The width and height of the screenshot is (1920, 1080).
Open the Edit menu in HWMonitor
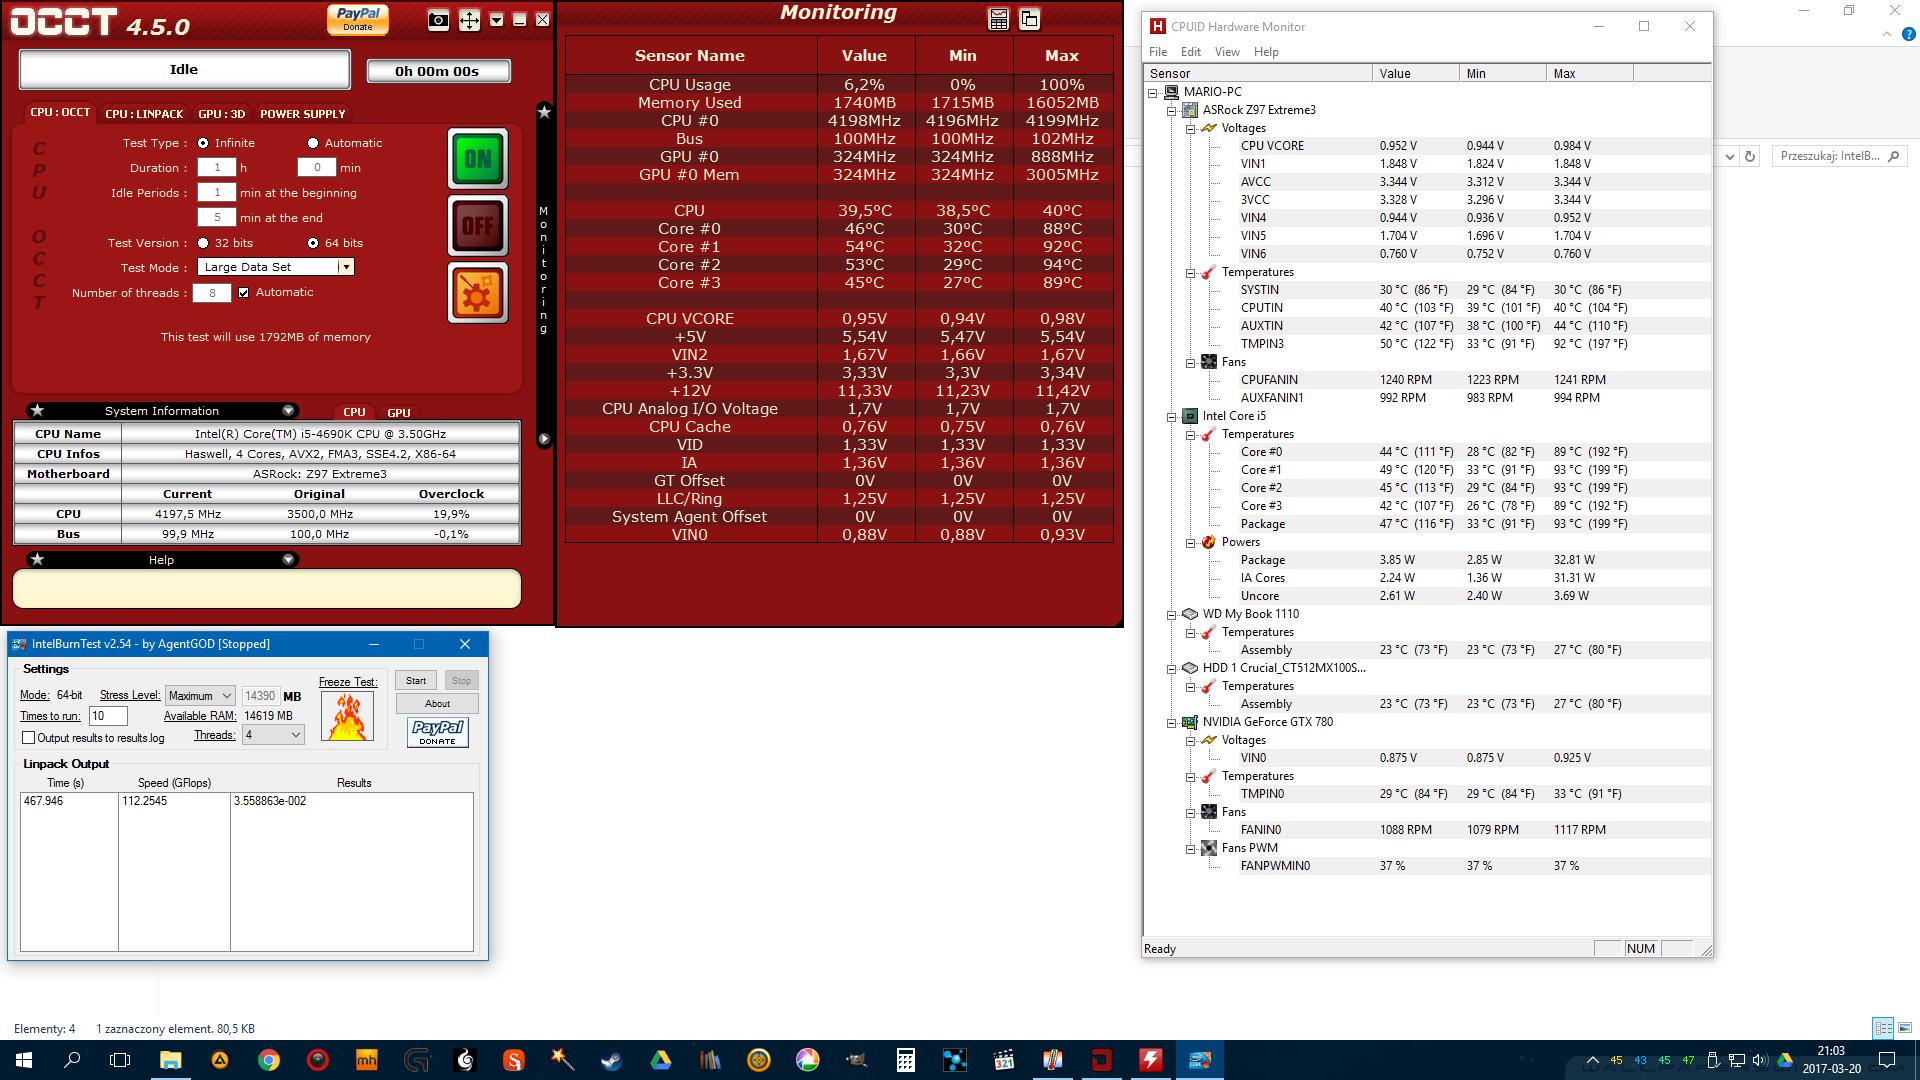[1190, 52]
